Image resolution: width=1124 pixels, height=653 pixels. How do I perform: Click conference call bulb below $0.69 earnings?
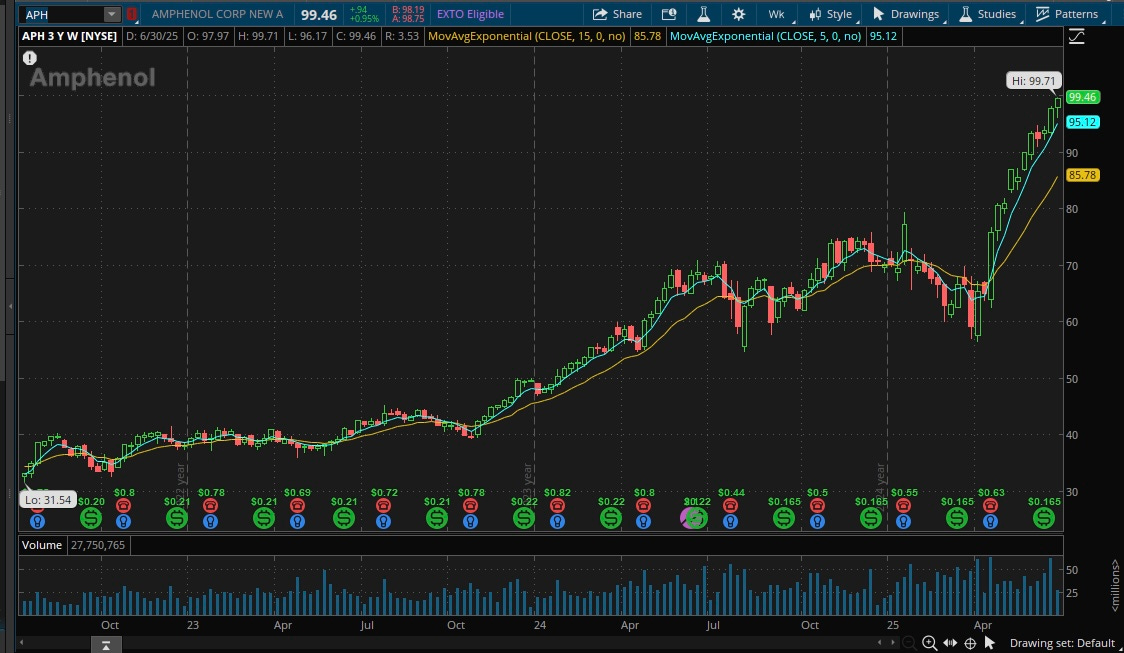pos(297,522)
